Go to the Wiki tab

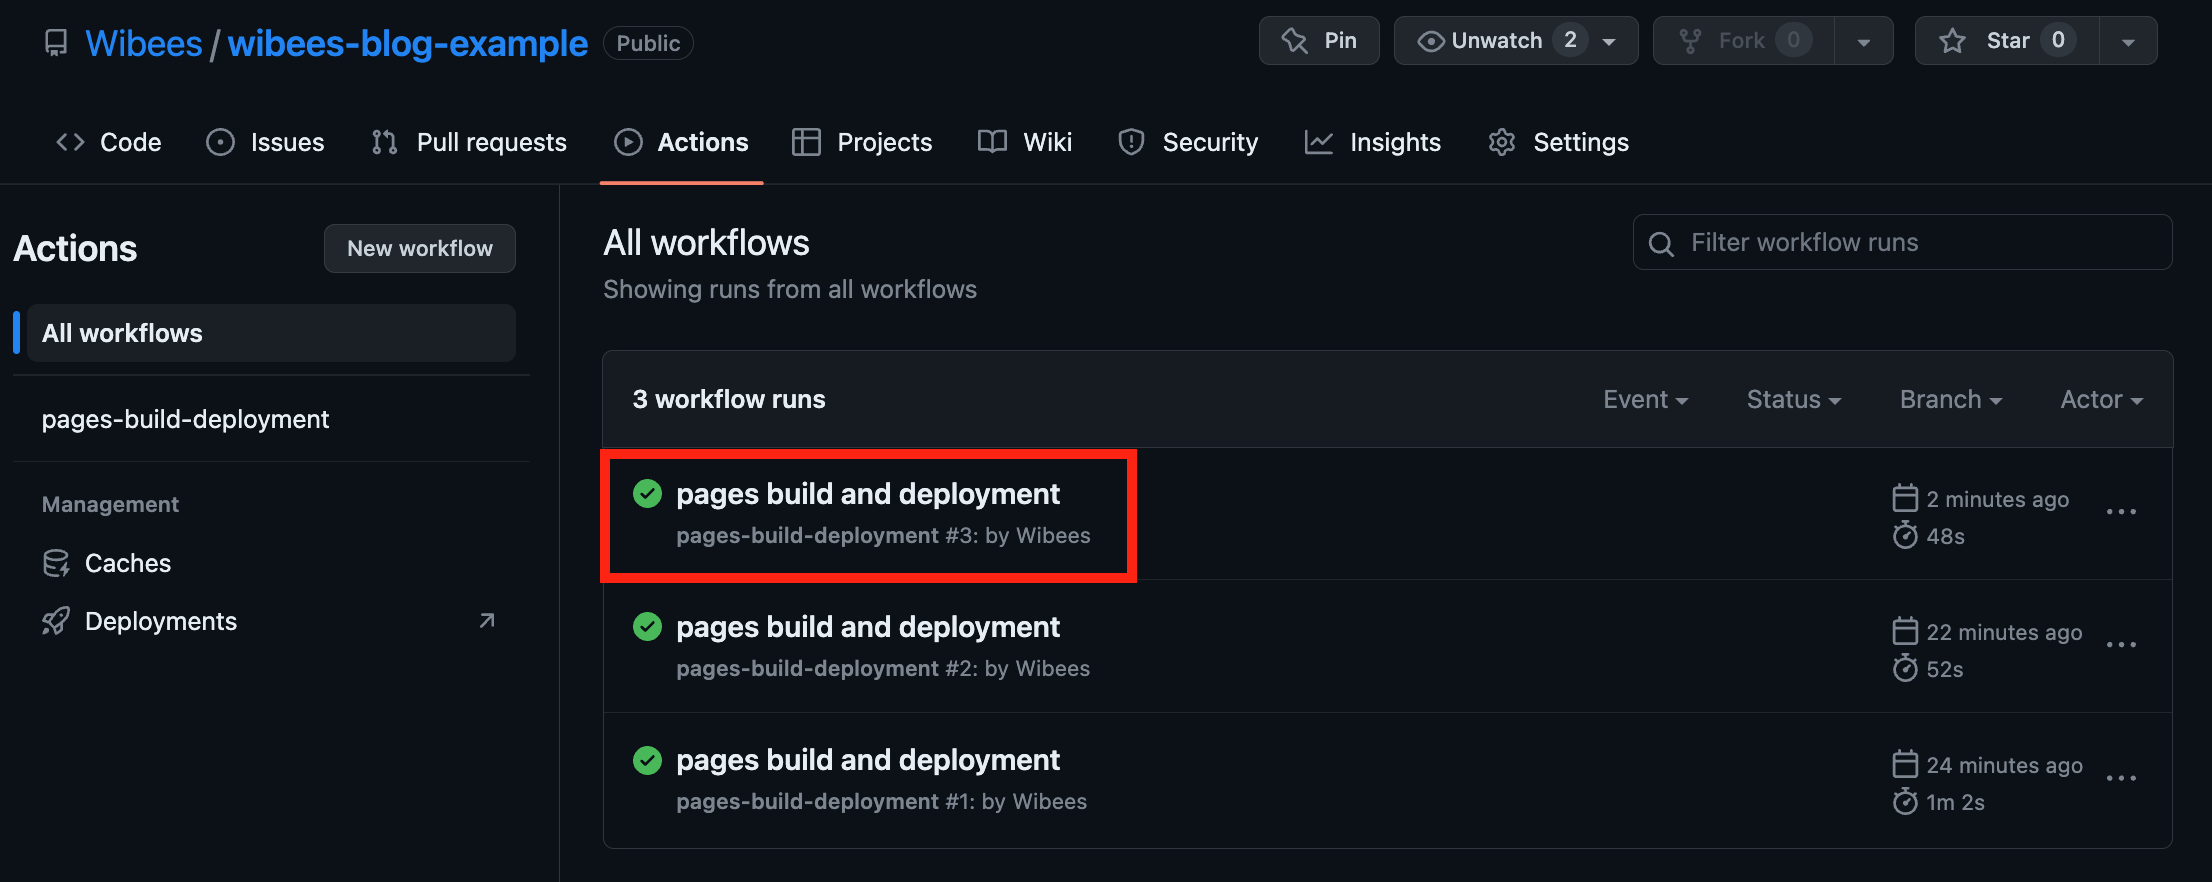point(1025,142)
